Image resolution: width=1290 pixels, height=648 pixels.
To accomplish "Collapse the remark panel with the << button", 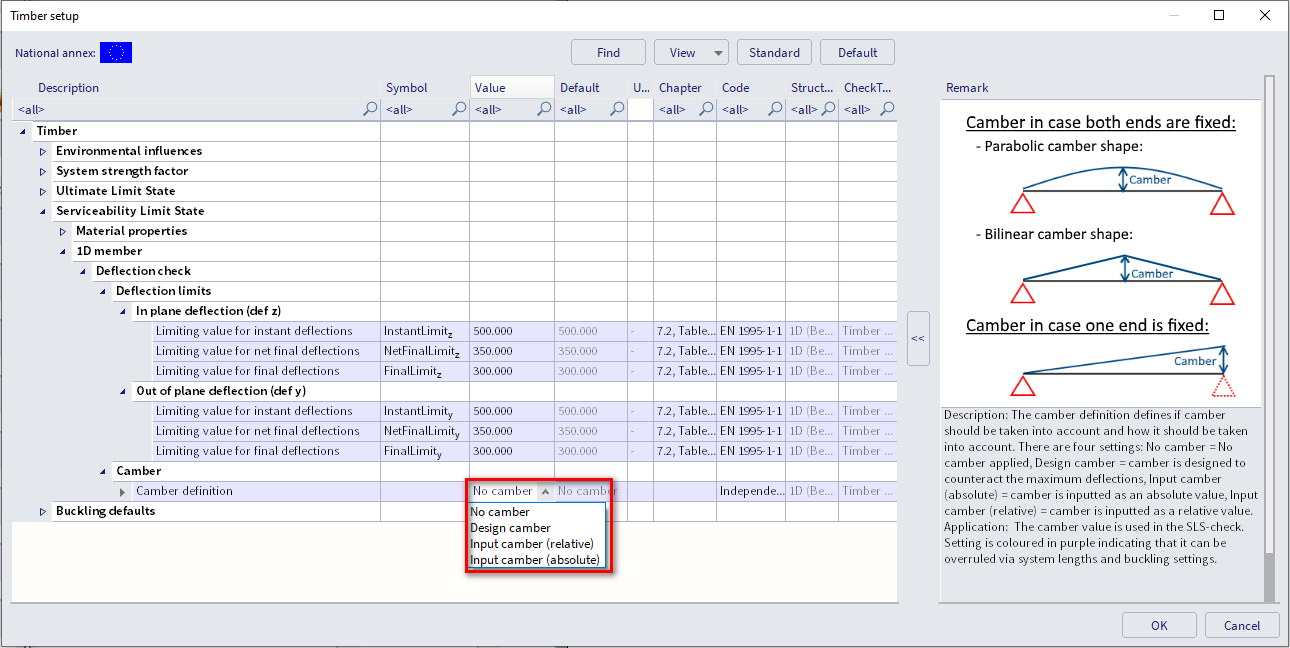I will (917, 338).
